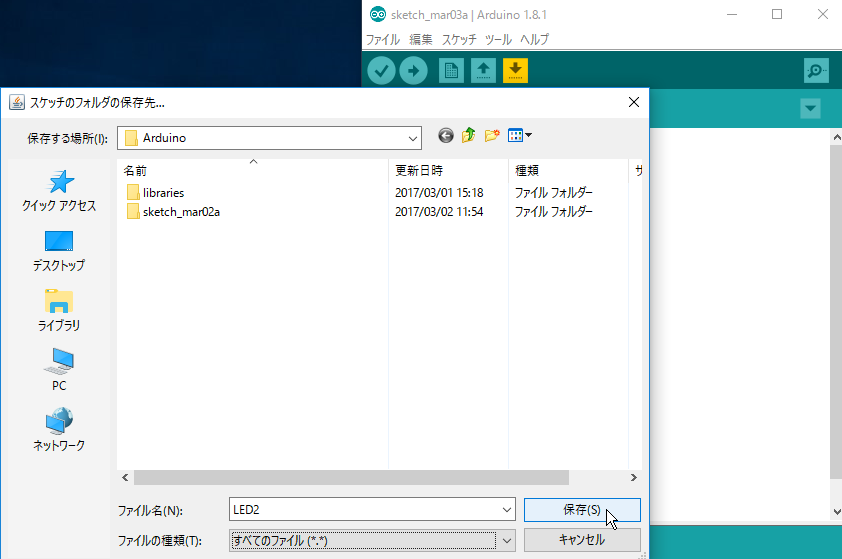Open the ファイル menu
This screenshot has width=842, height=559.
(382, 40)
